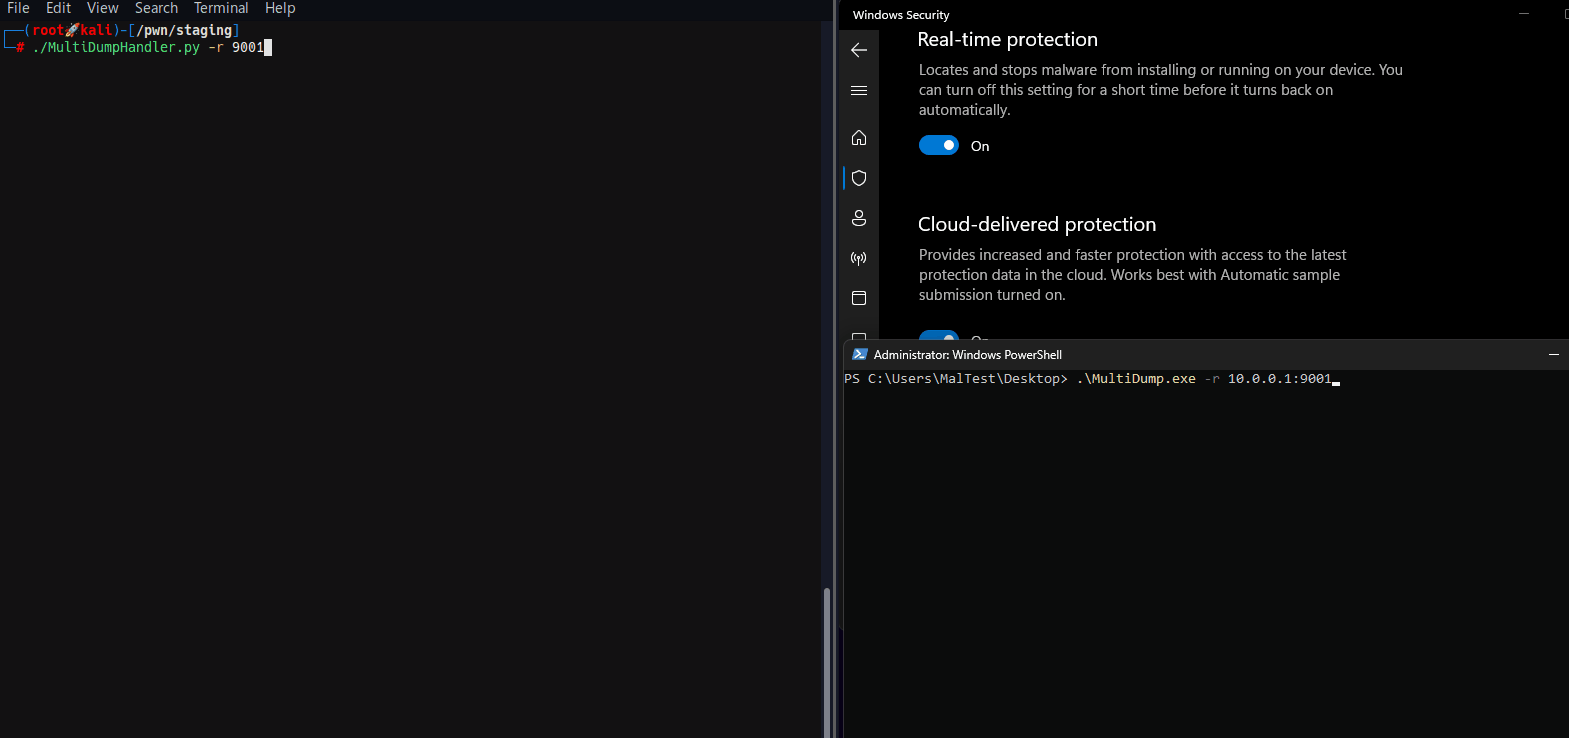This screenshot has width=1569, height=738.
Task: Click the PowerShell icon in title bar
Action: (x=859, y=354)
